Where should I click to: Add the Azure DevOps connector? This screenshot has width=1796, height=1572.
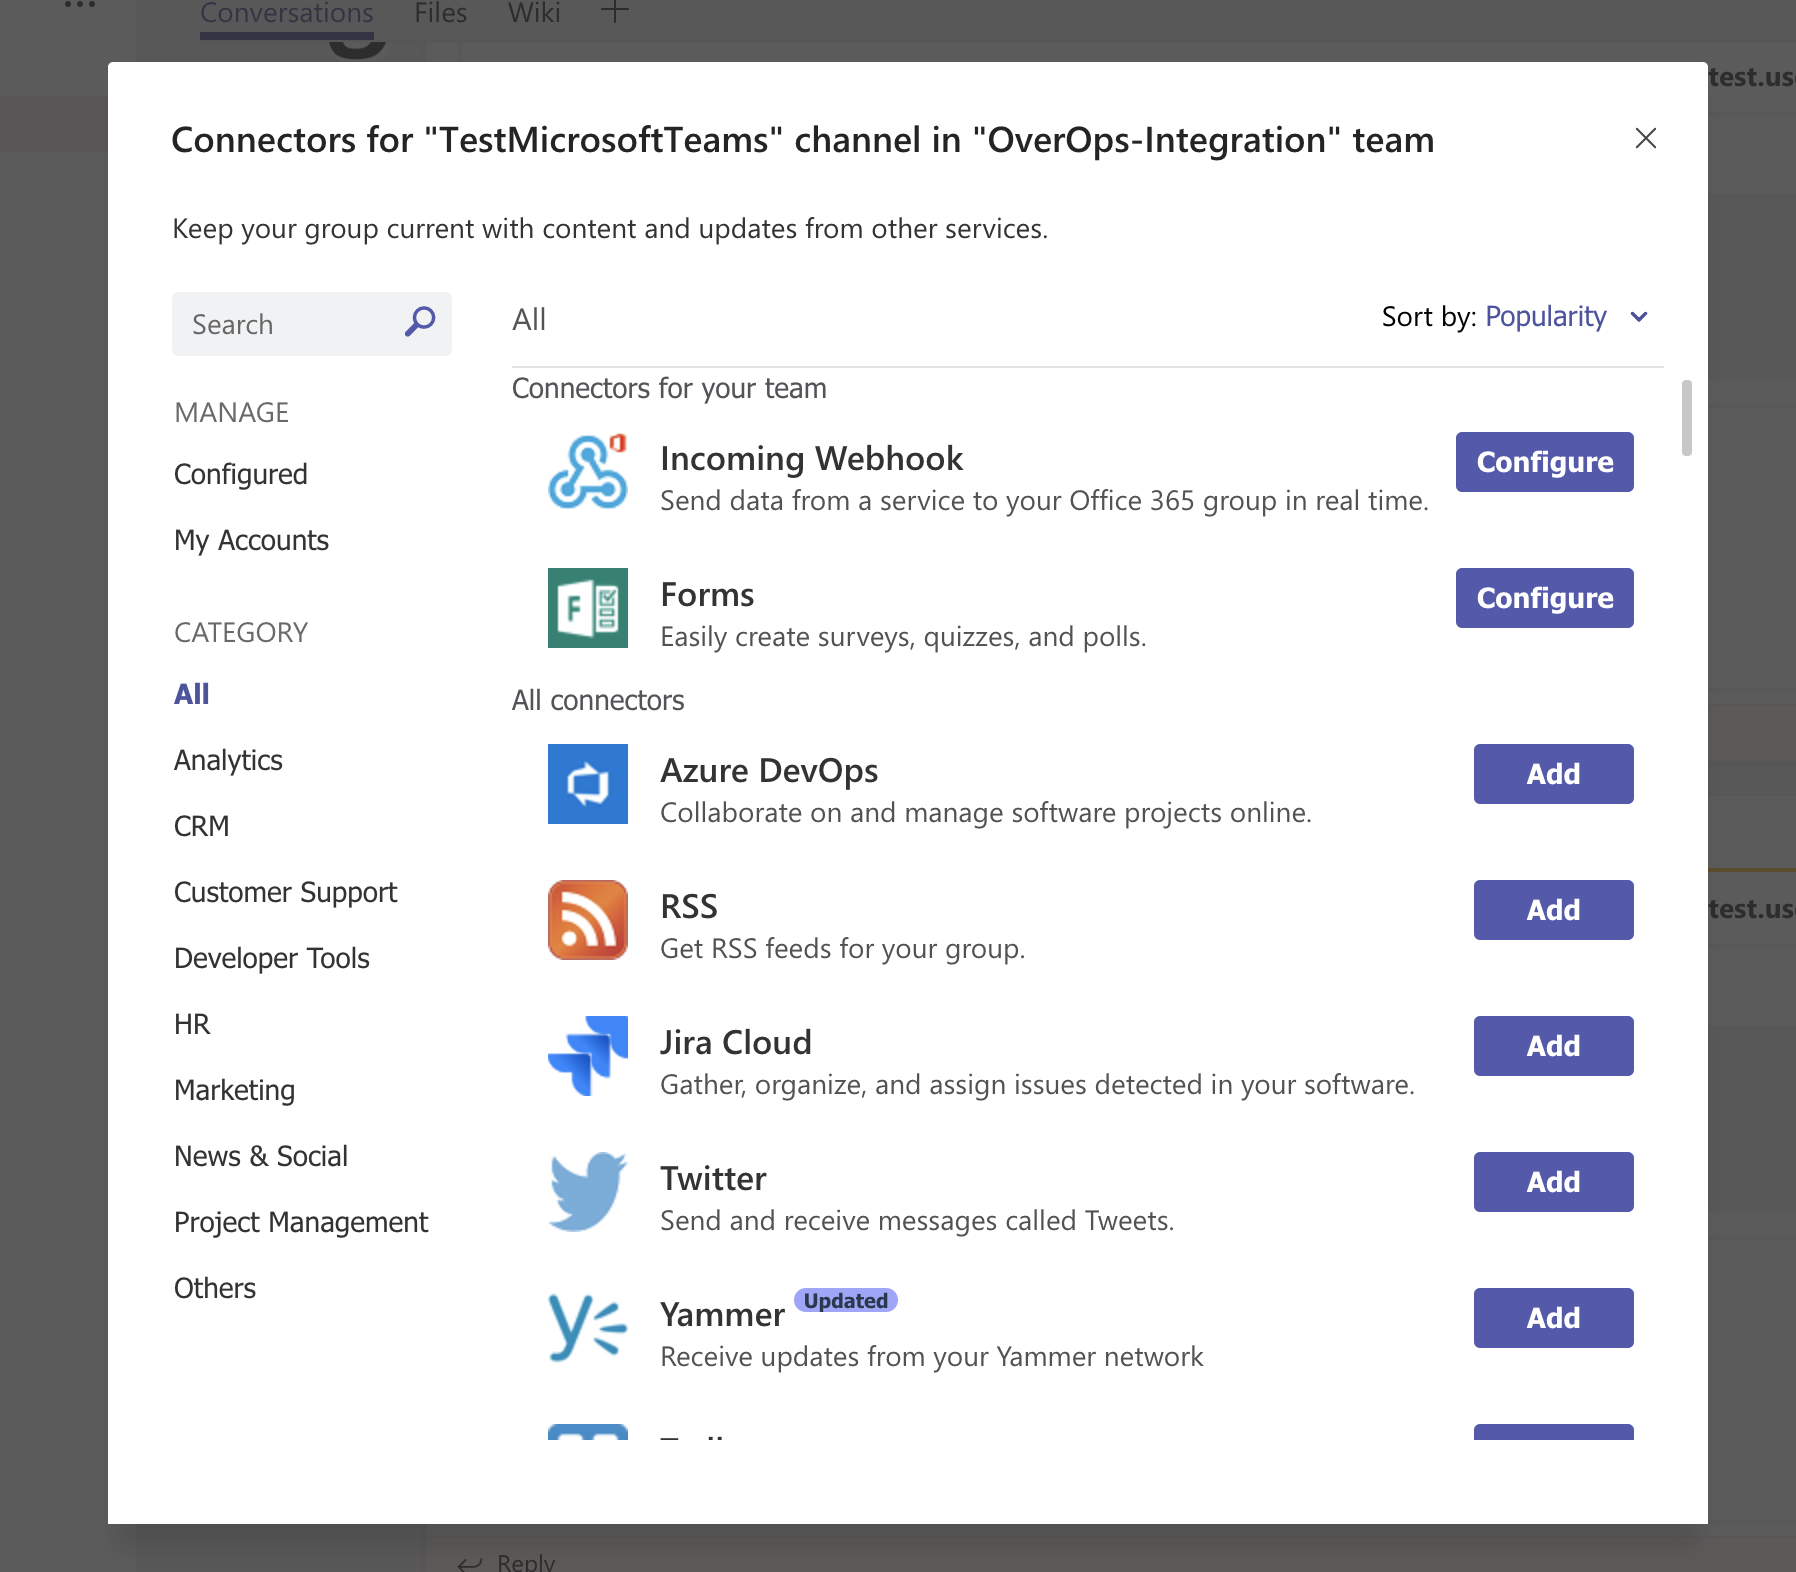click(x=1554, y=774)
